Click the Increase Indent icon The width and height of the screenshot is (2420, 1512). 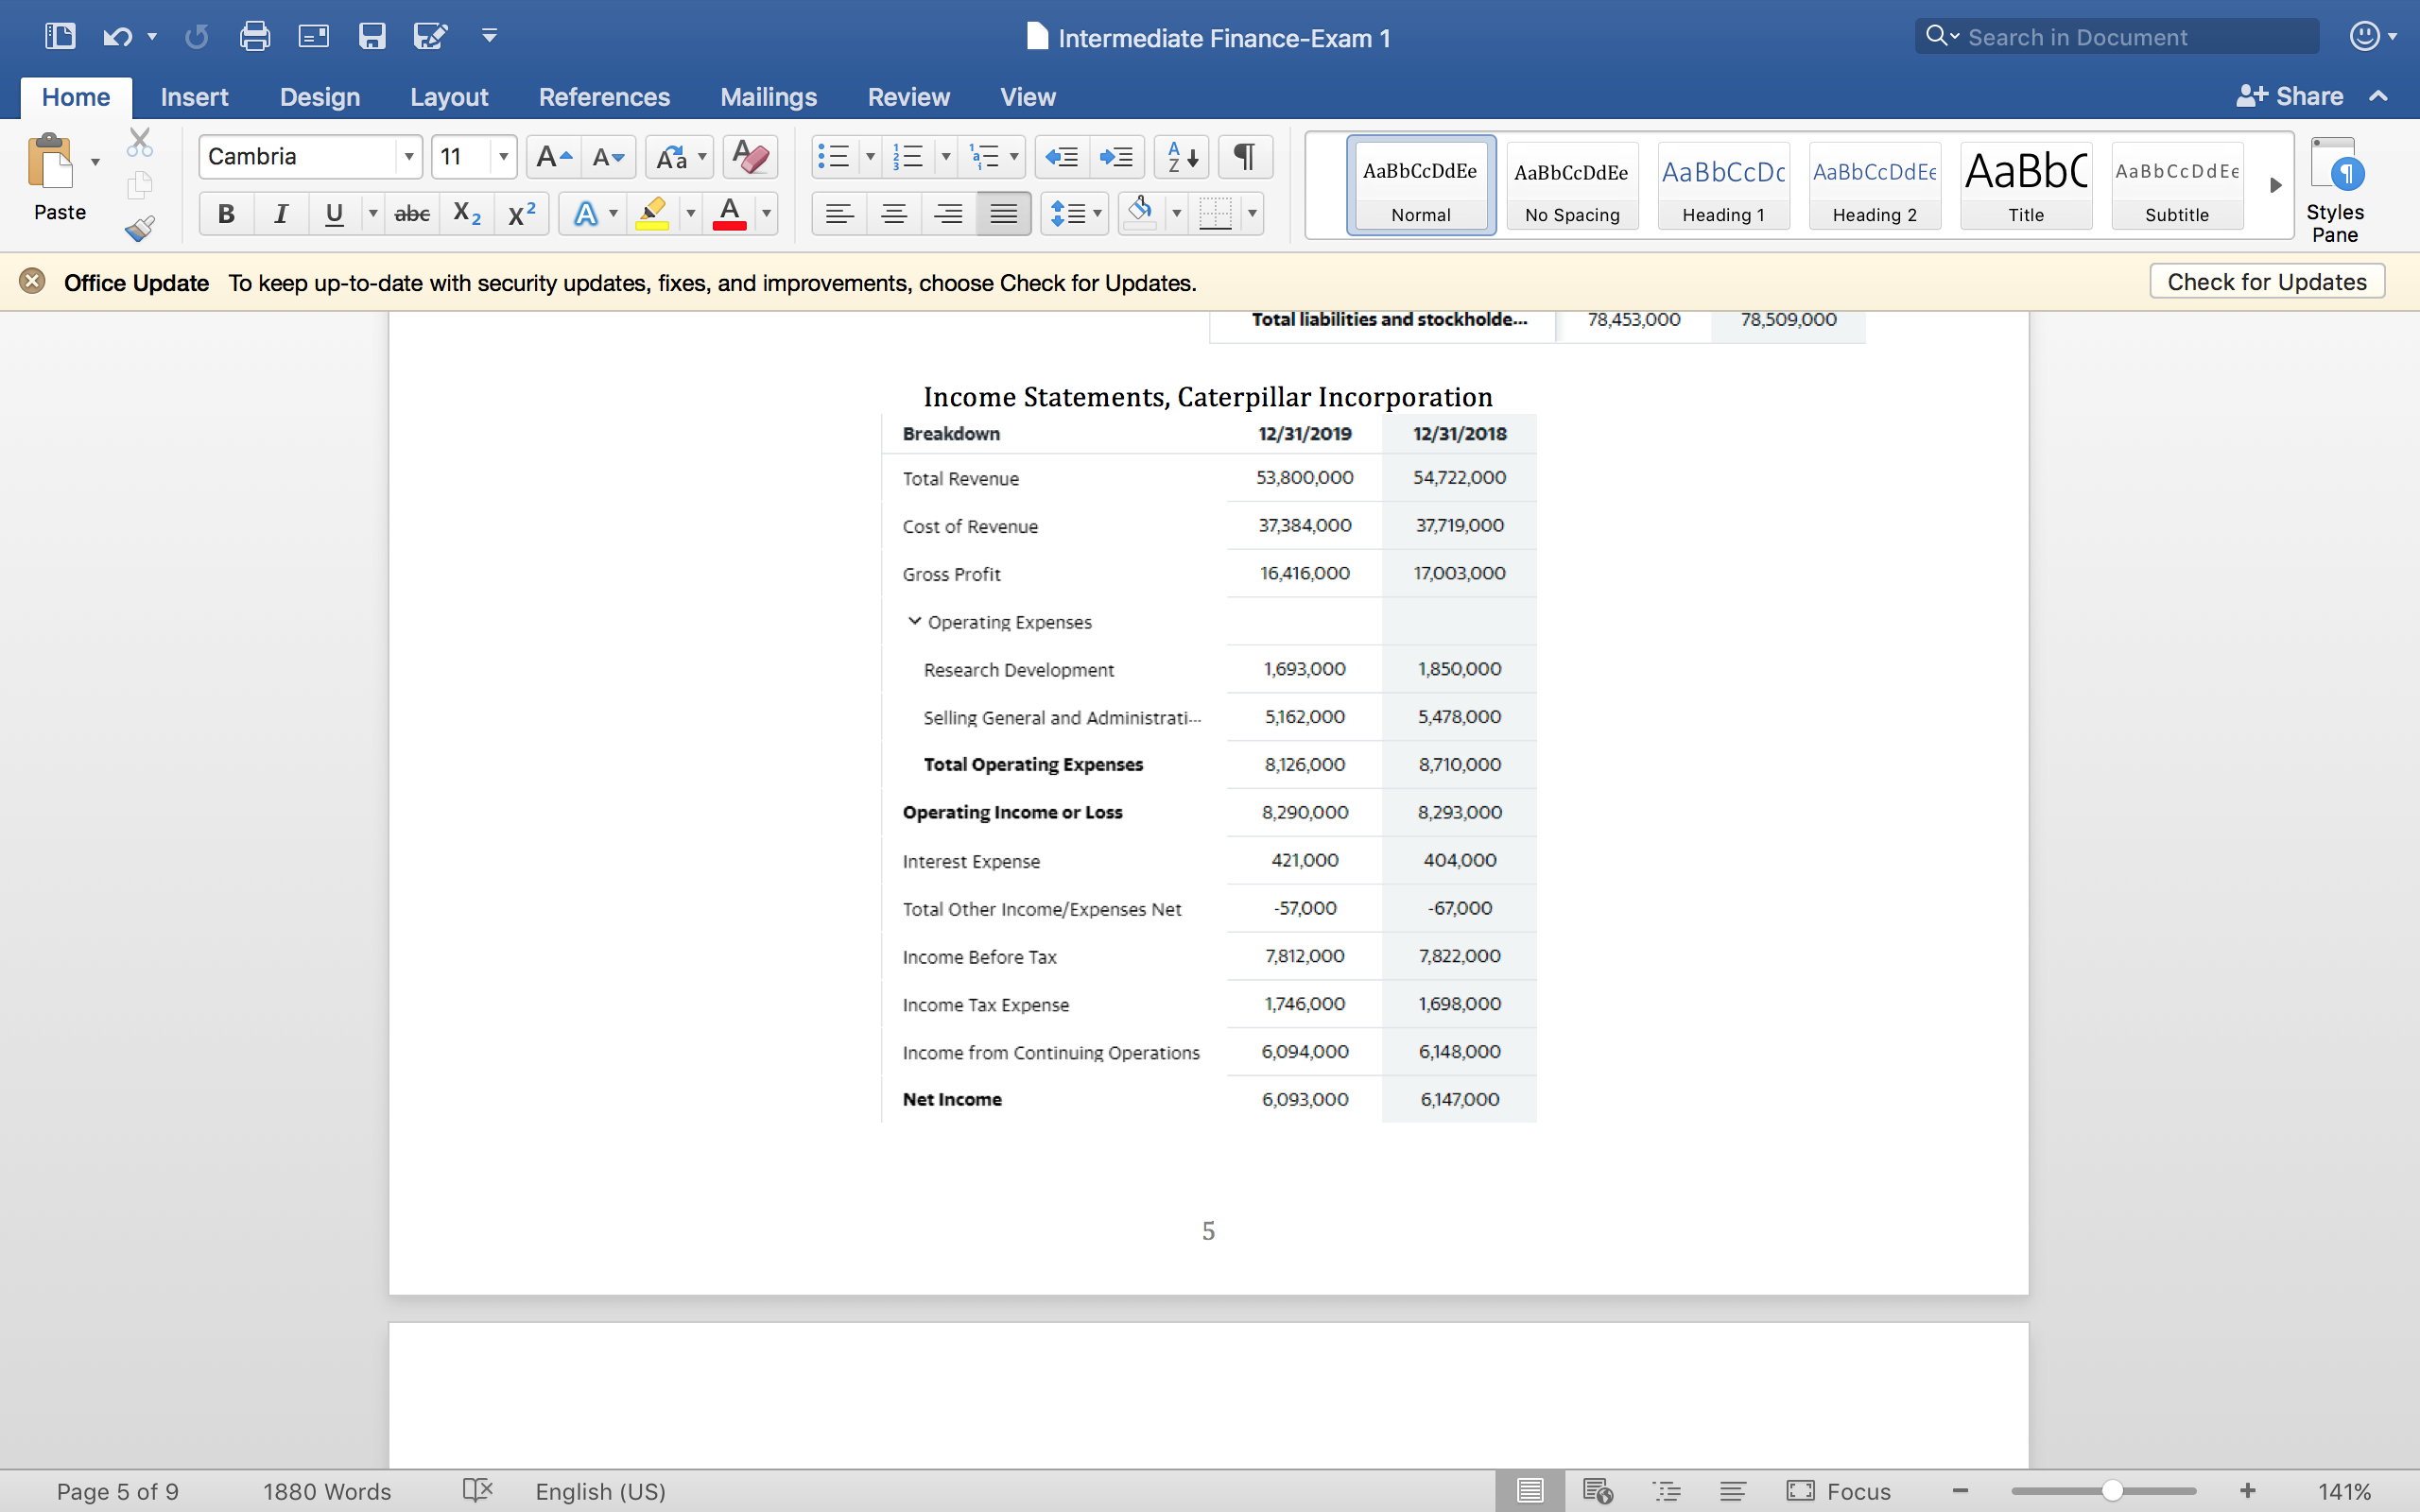point(1116,157)
